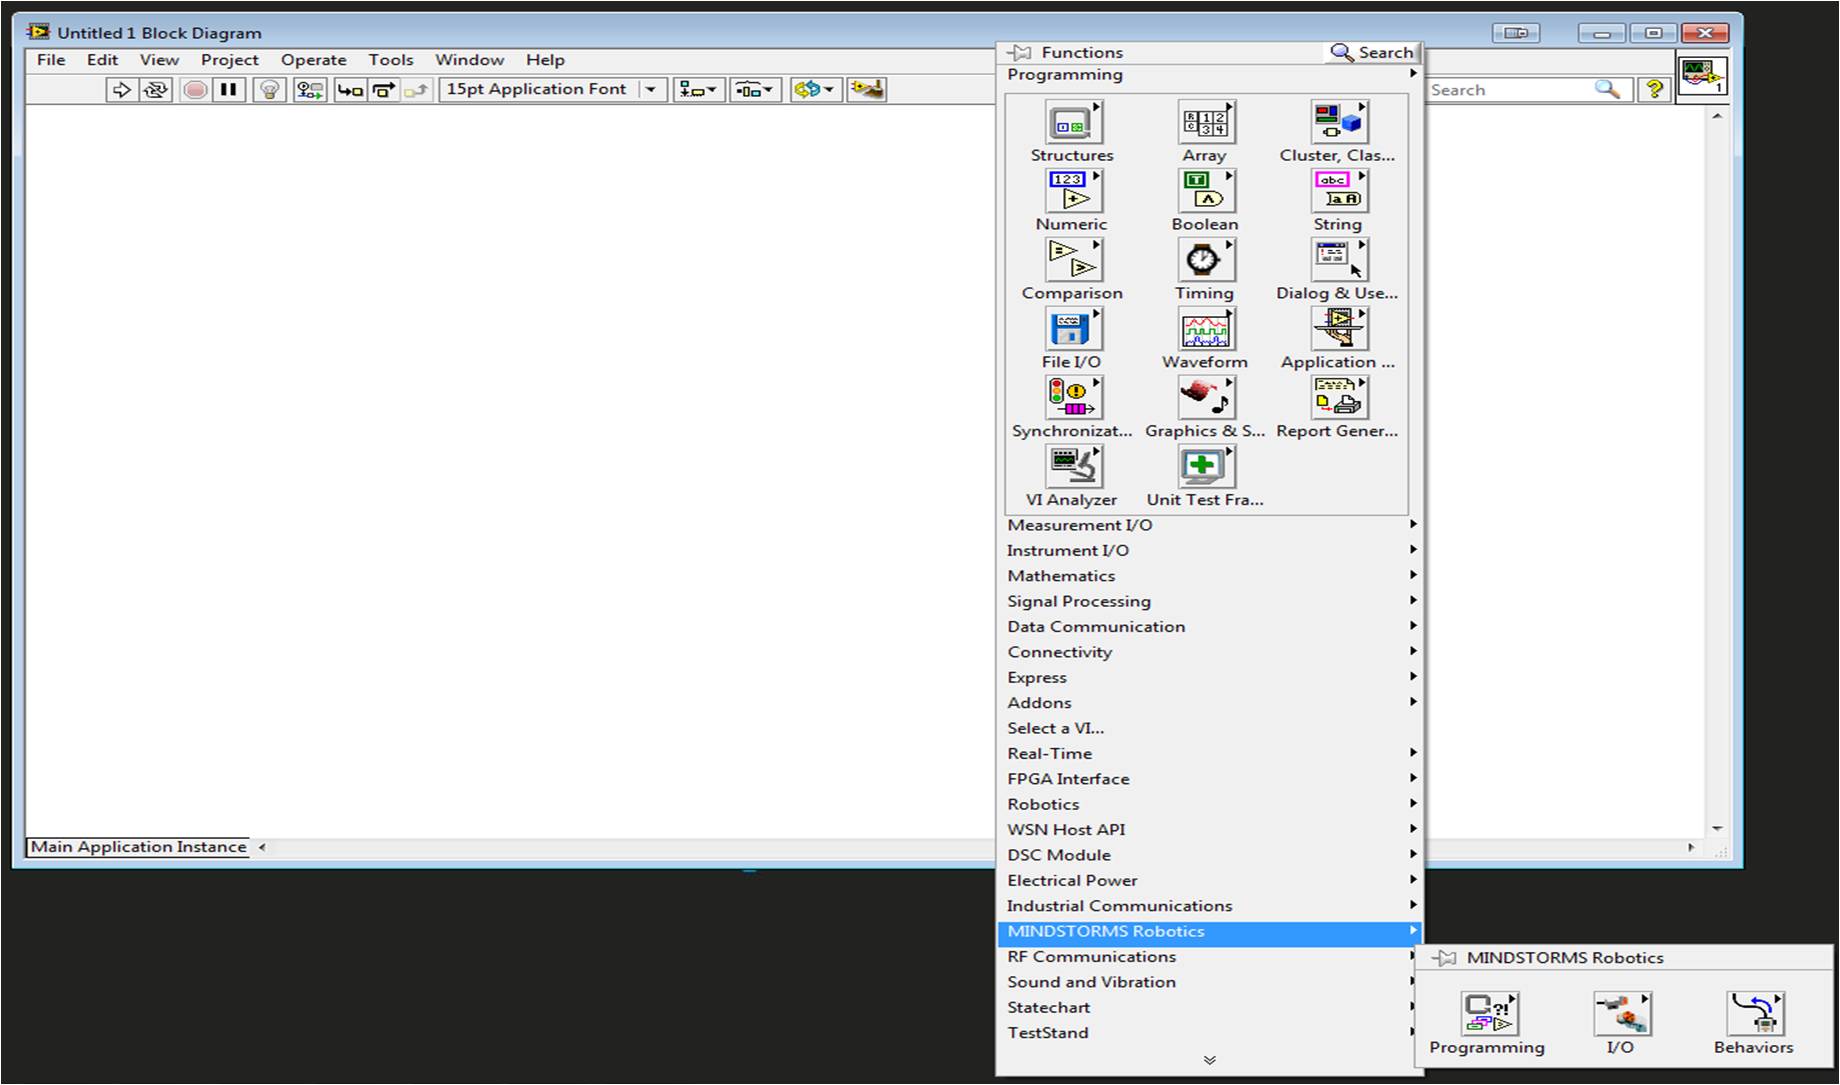The height and width of the screenshot is (1085, 1840).
Task: Toggle Highlight Execution light bulb
Action: point(269,90)
